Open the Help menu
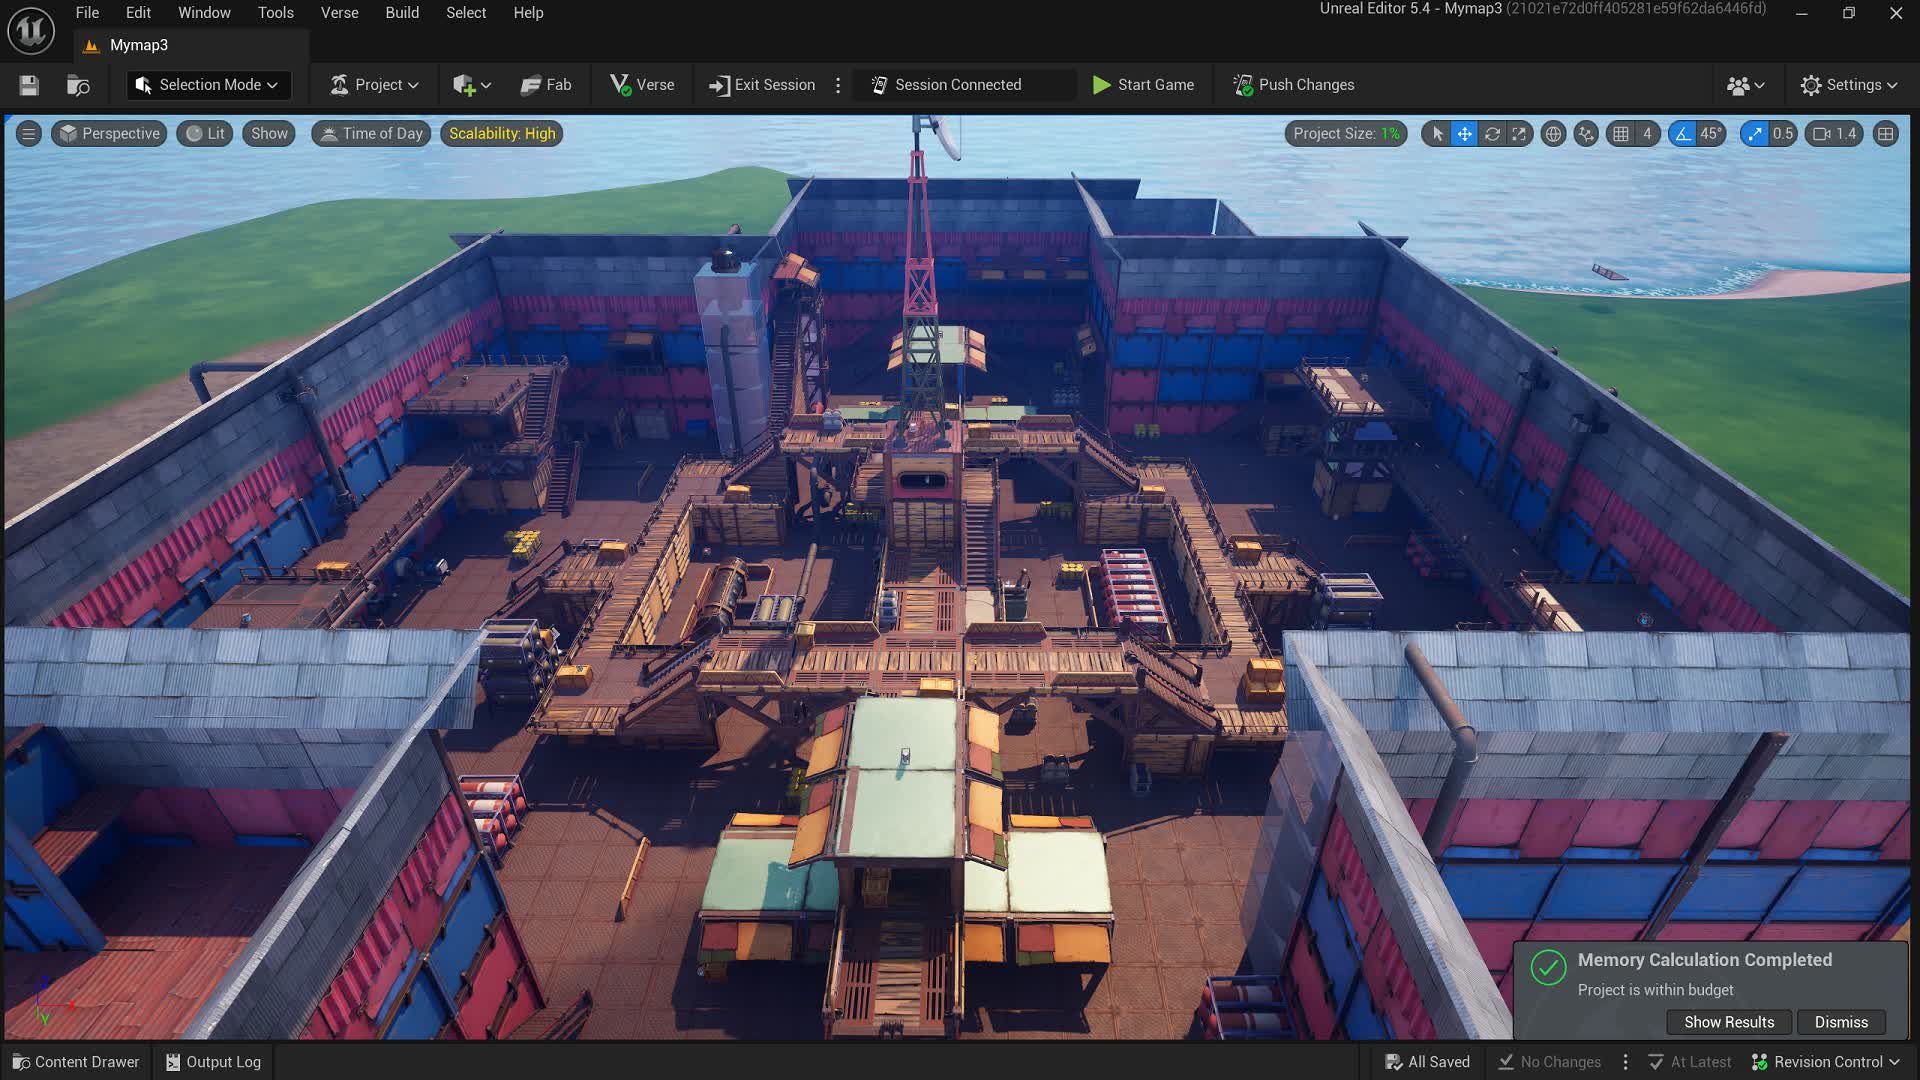Image resolution: width=1920 pixels, height=1080 pixels. [x=528, y=13]
